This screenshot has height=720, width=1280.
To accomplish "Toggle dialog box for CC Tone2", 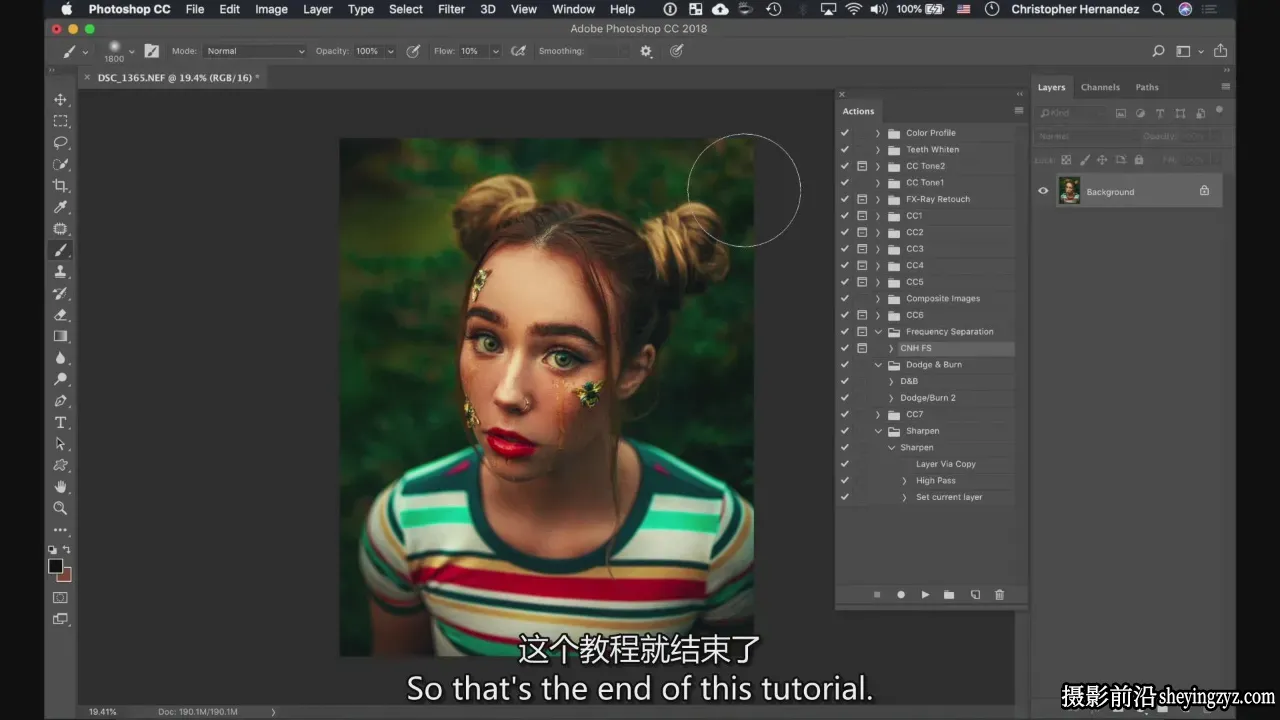I will point(862,166).
